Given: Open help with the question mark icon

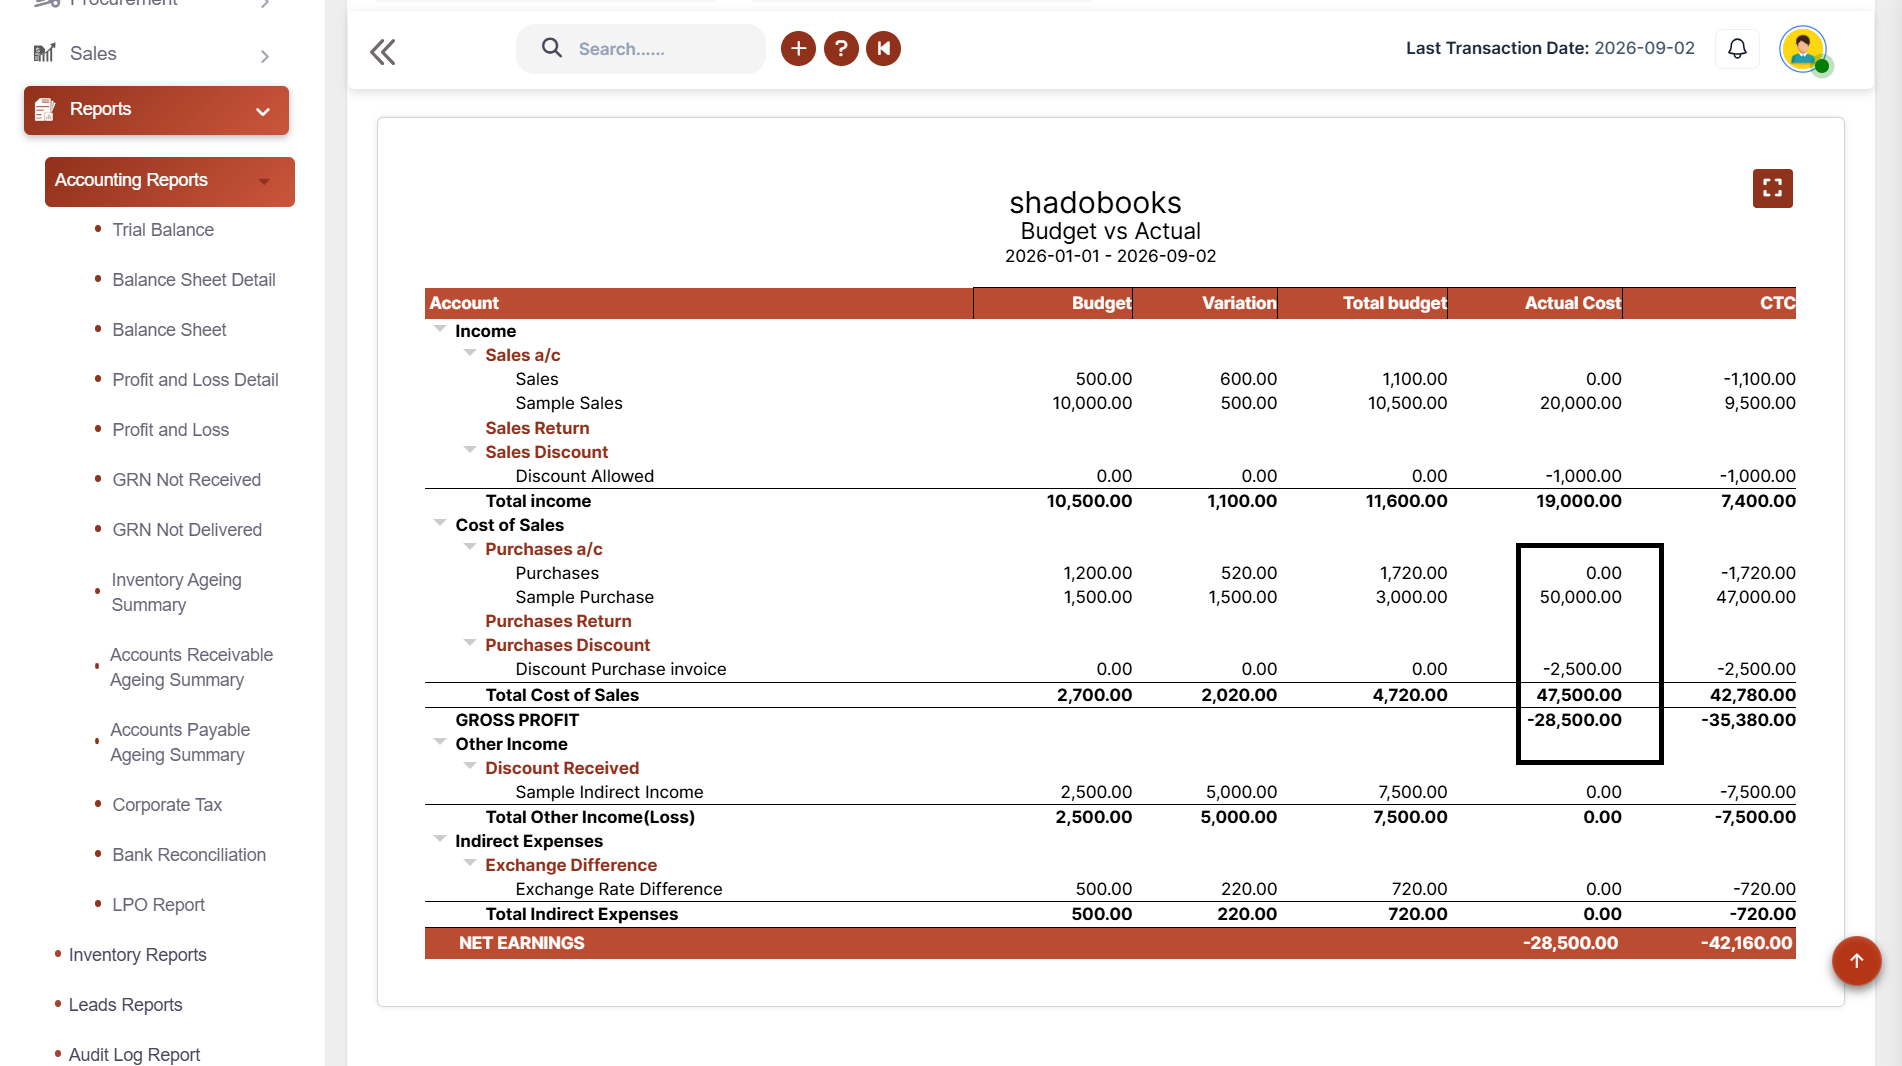Looking at the screenshot, I should [x=841, y=48].
